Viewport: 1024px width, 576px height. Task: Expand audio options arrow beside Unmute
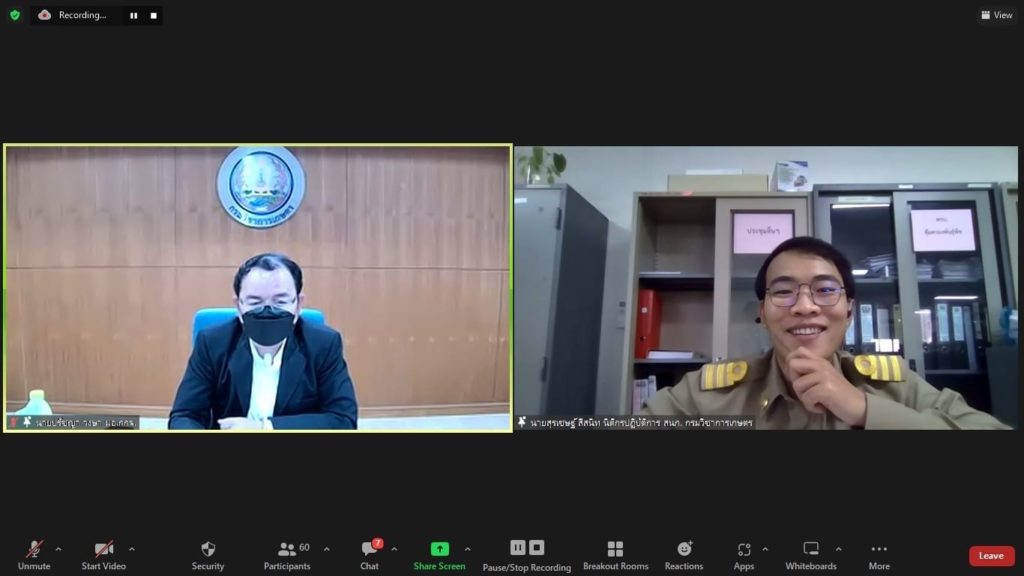pyautogui.click(x=58, y=549)
